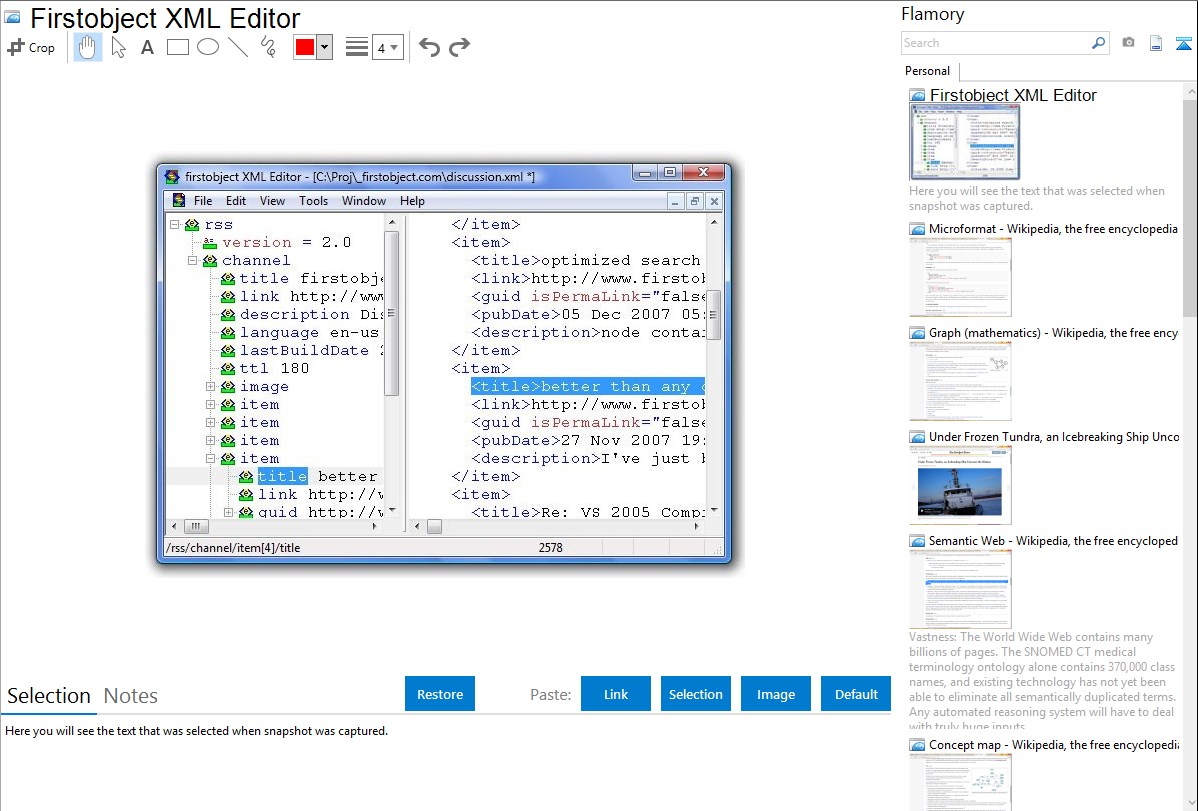Select the "language en-us" tree row
Screen dimensions: 1198x811
pos(300,333)
